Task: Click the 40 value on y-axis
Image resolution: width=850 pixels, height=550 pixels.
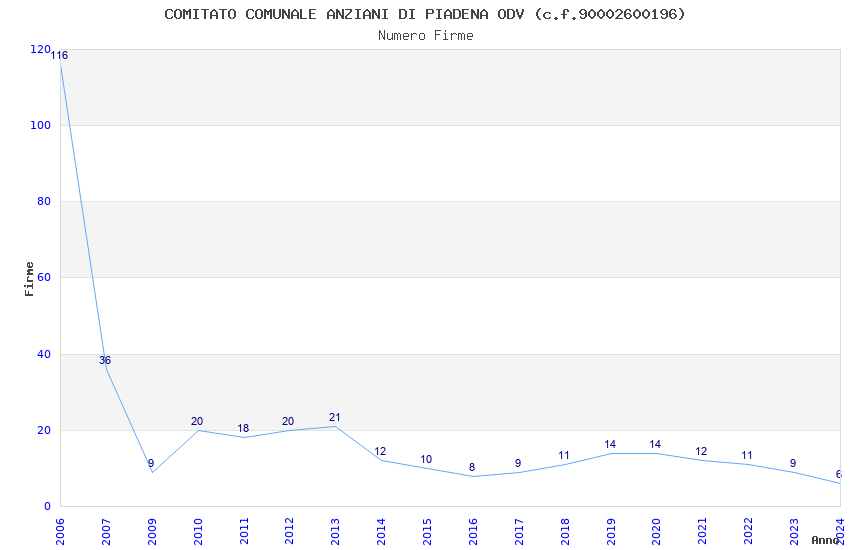Action: point(43,354)
